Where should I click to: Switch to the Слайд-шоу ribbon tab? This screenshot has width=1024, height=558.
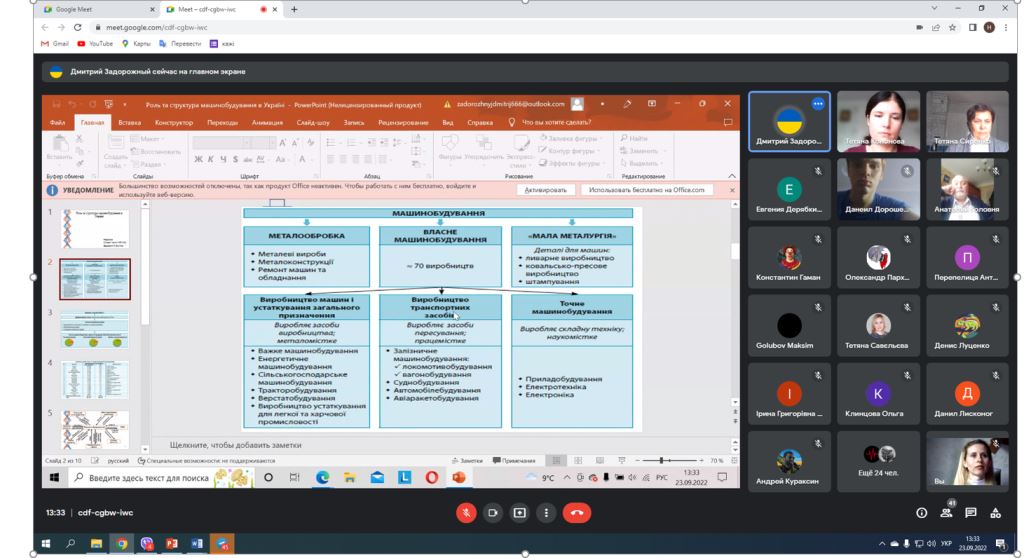[313, 122]
